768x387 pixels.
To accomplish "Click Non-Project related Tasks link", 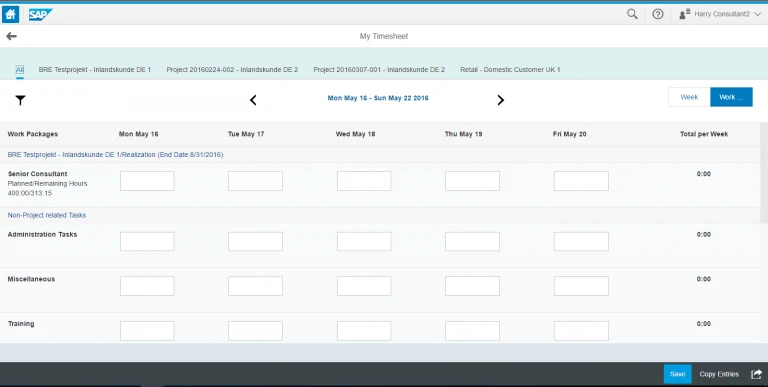I will tap(47, 215).
